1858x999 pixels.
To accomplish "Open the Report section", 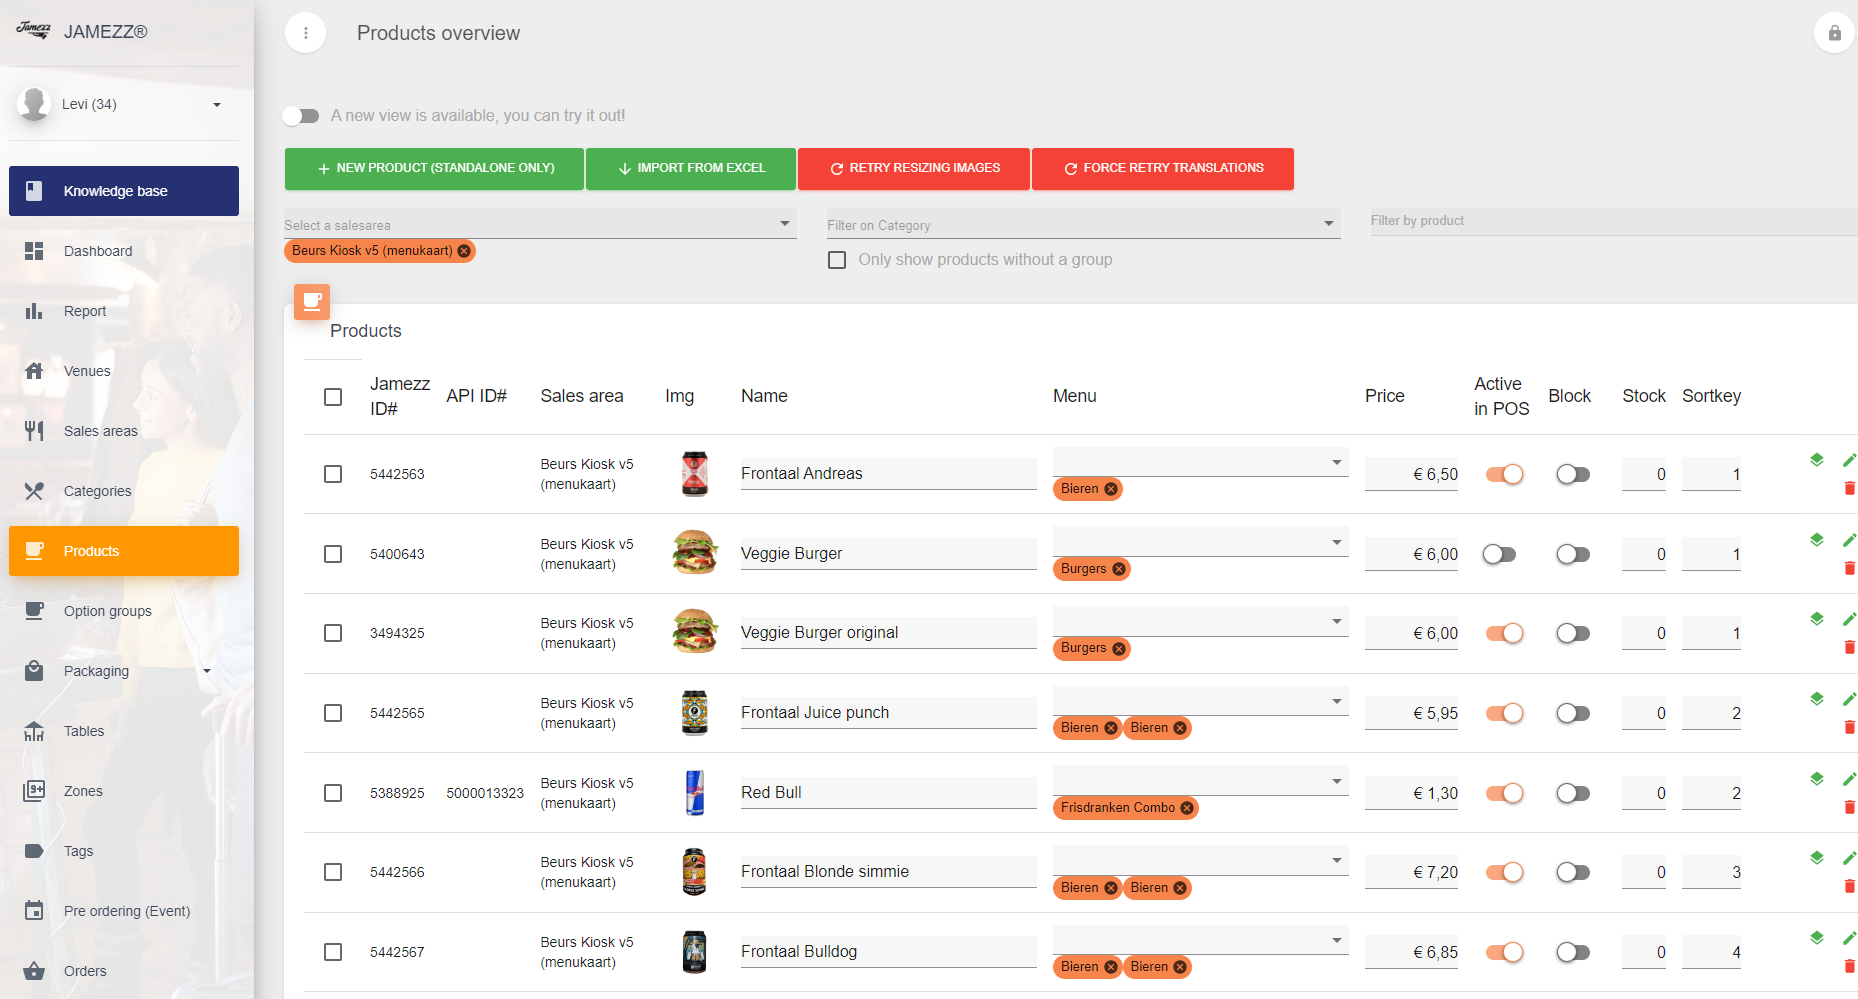I will pos(124,311).
